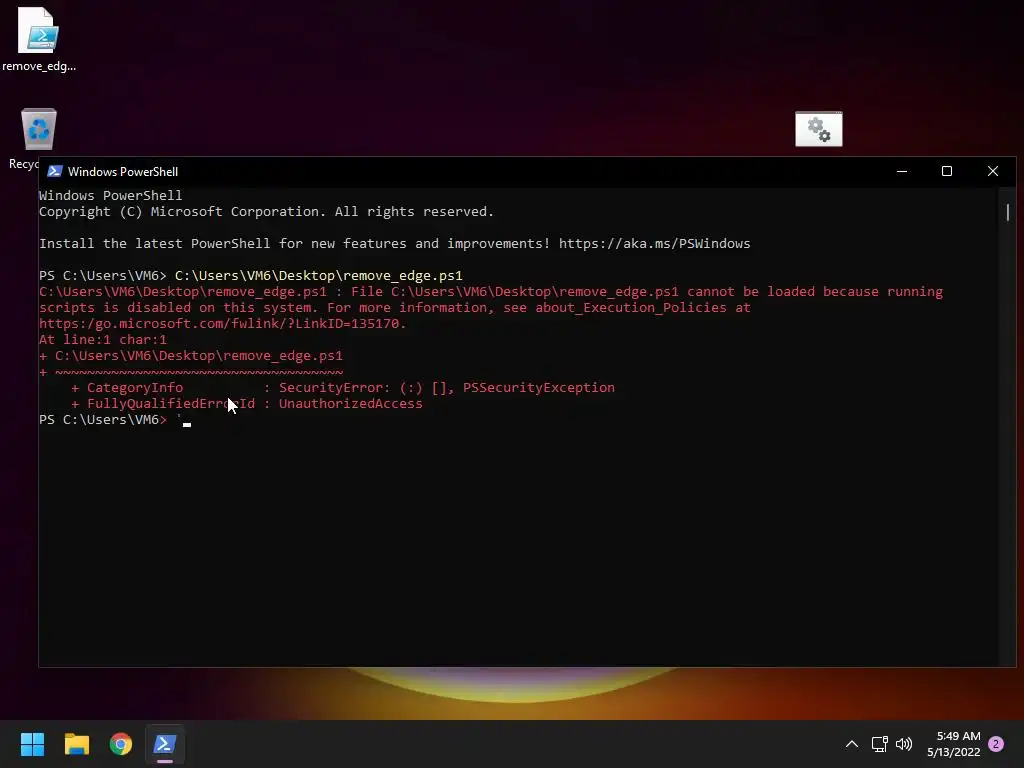This screenshot has width=1024, height=768.
Task: Open the remove_edge PowerShell script desktop icon
Action: click(x=39, y=39)
